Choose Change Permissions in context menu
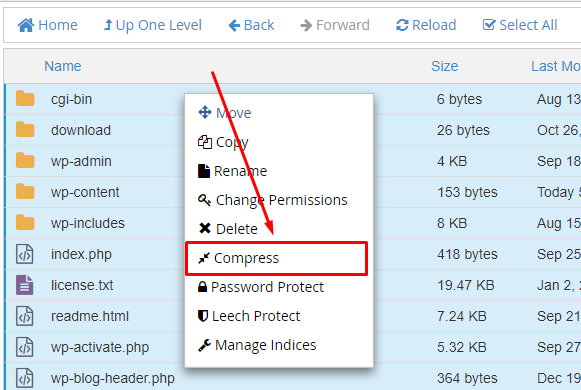 (x=273, y=200)
